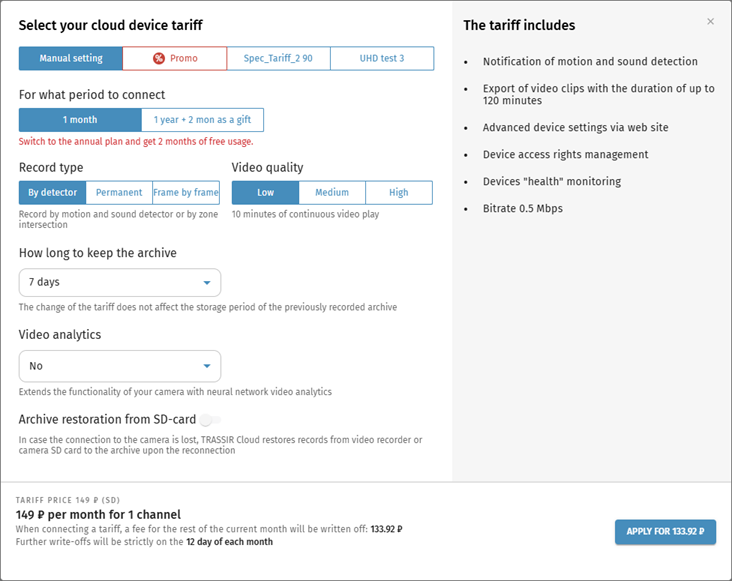Viewport: 732px width, 581px height.
Task: Open the UHD test 3 tab
Action: (x=382, y=59)
